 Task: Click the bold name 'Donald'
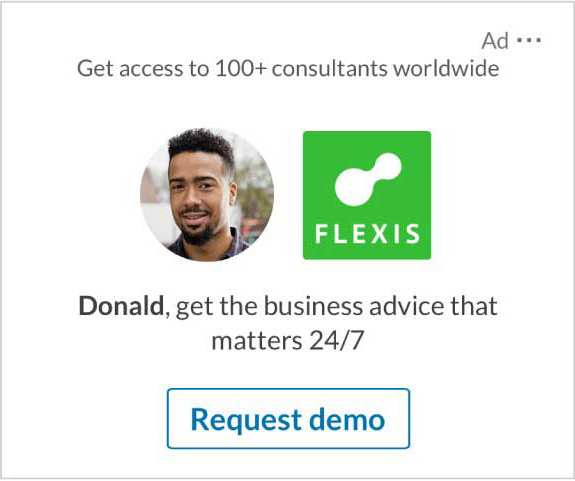[121, 306]
